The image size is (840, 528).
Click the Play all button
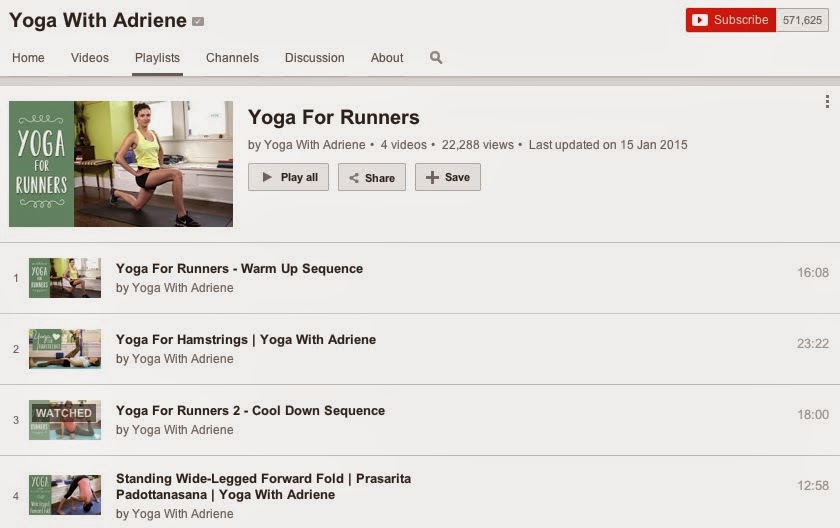(288, 177)
